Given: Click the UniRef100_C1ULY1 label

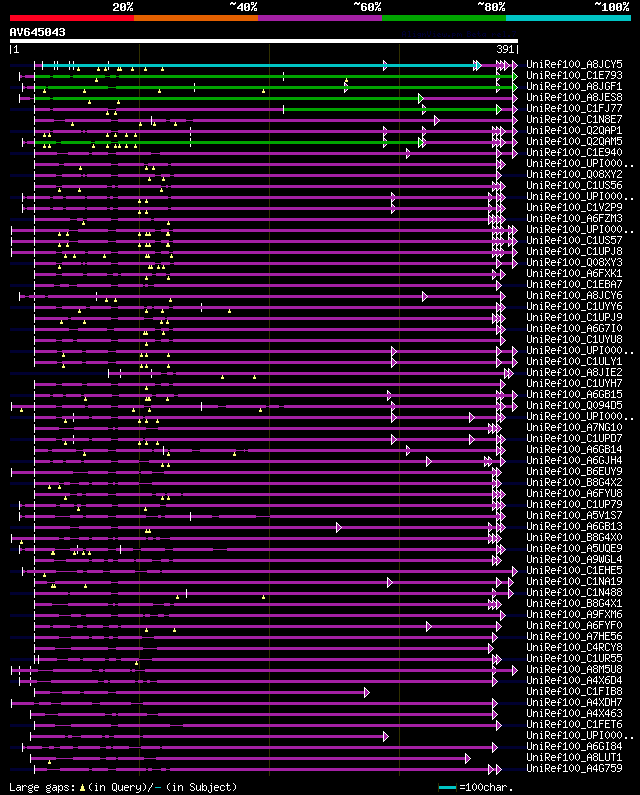Looking at the screenshot, I should (574, 362).
